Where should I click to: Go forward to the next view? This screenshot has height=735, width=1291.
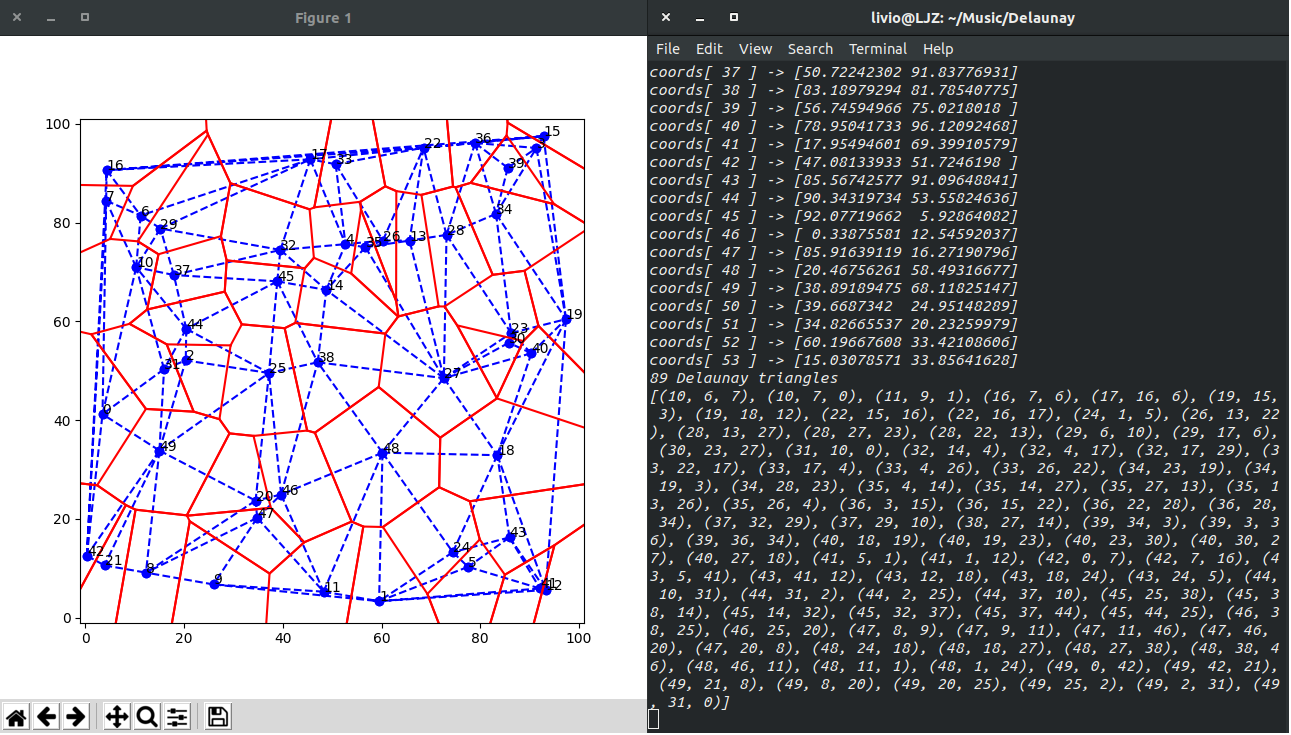coord(76,716)
